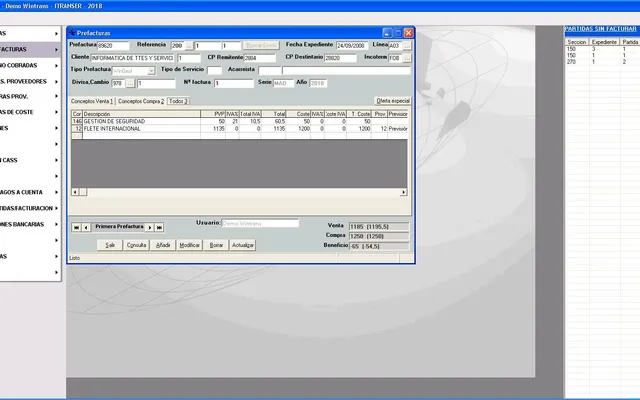
Task: Jump to the last prefactura record
Action: pos(159,227)
